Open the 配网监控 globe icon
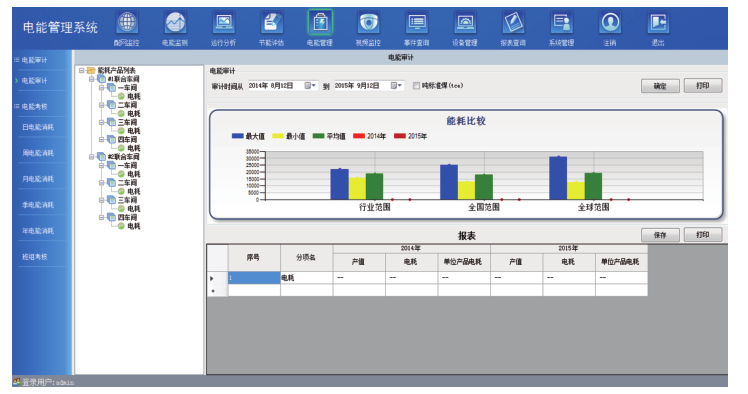This screenshot has width=748, height=394. click(127, 22)
